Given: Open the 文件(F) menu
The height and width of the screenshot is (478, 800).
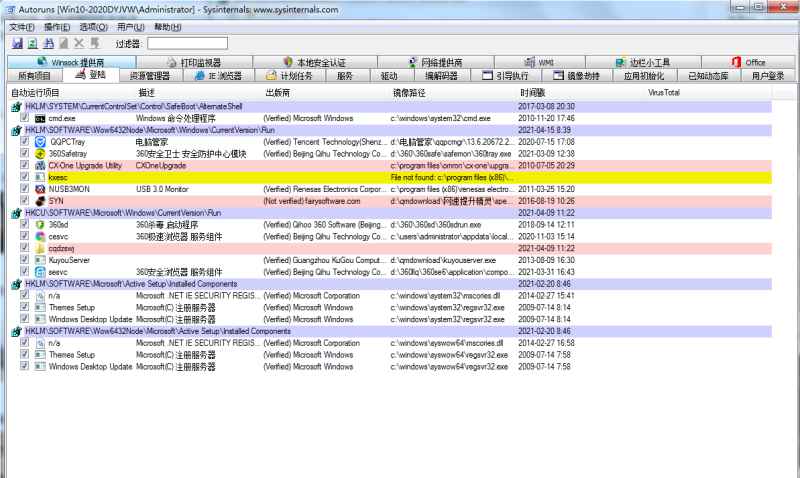Looking at the screenshot, I should pyautogui.click(x=22, y=27).
